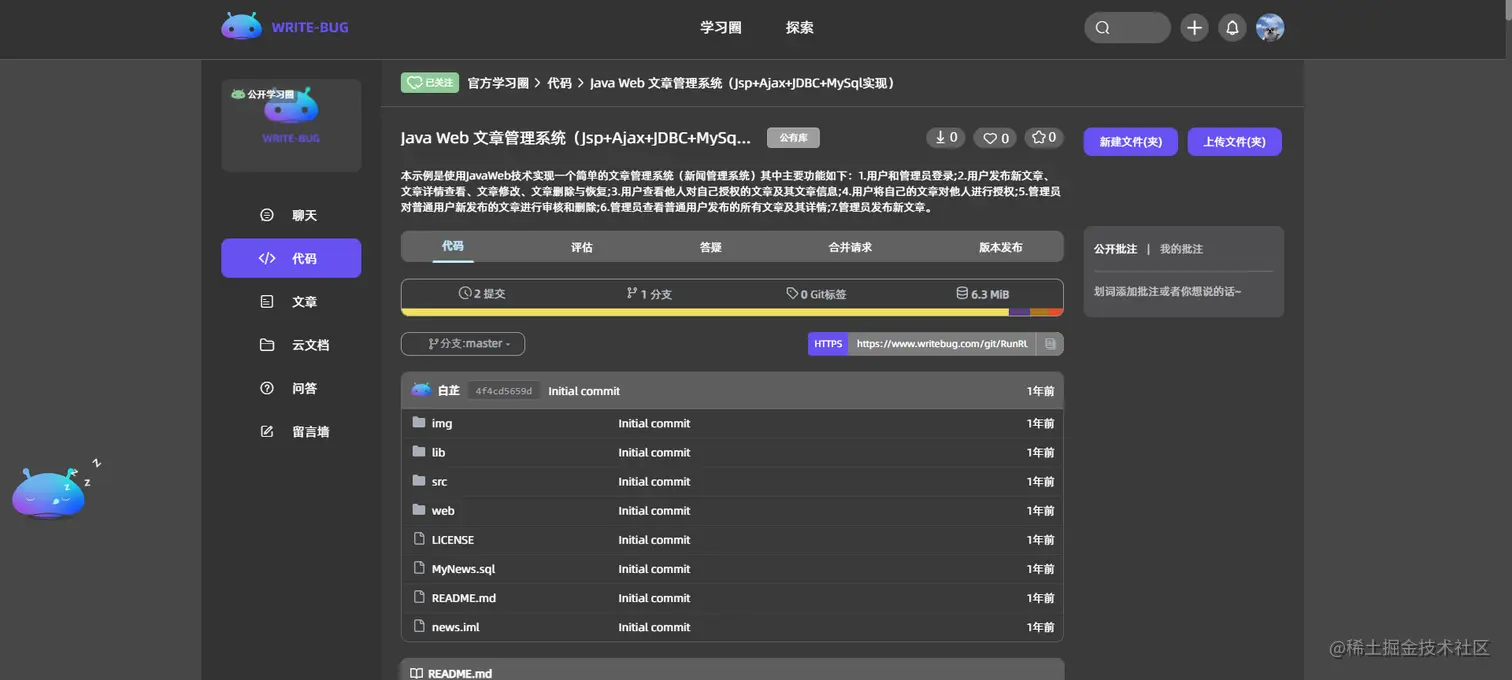1512x680 pixels.
Task: Click the download count icon button
Action: [945, 138]
